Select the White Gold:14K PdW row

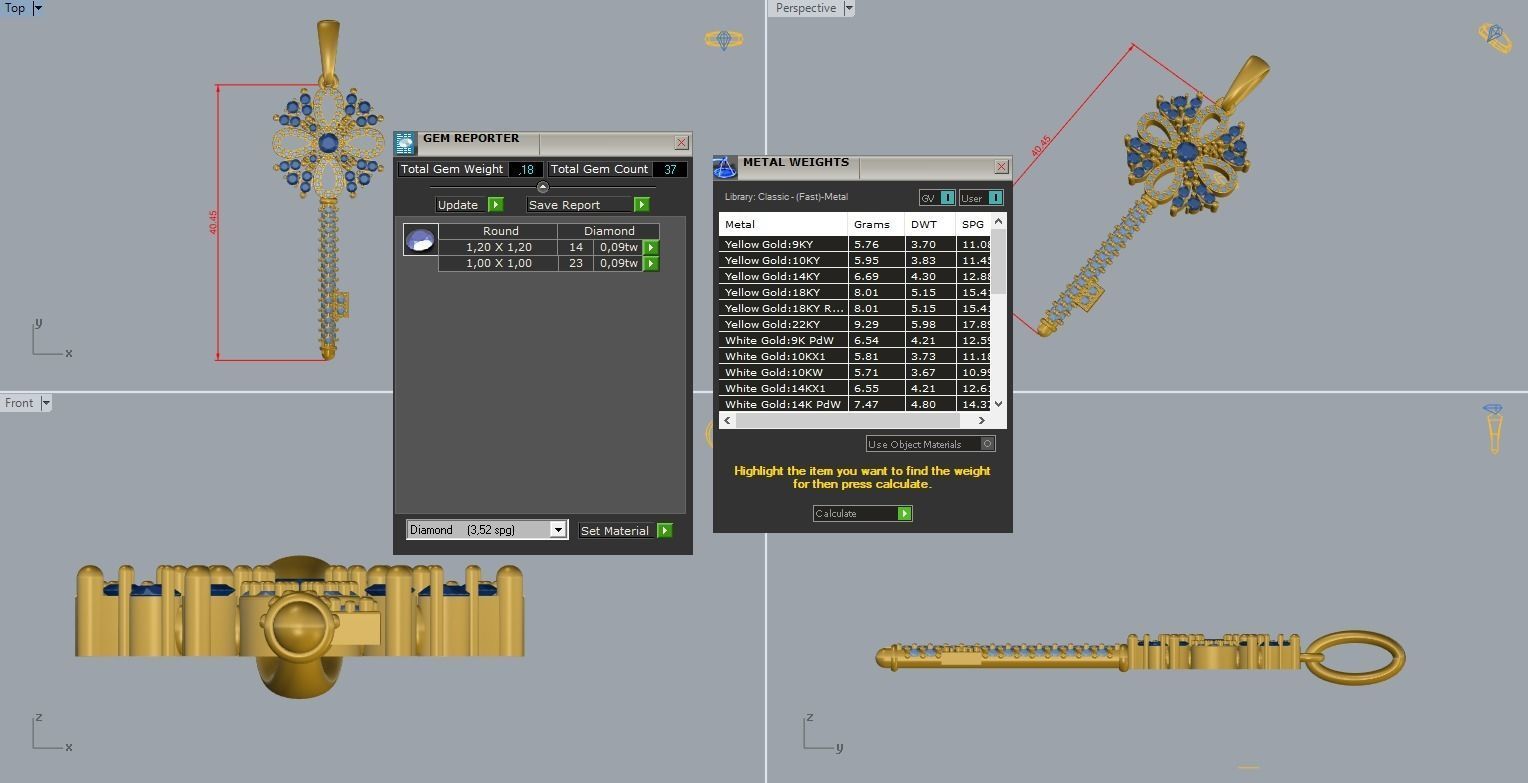click(855, 404)
